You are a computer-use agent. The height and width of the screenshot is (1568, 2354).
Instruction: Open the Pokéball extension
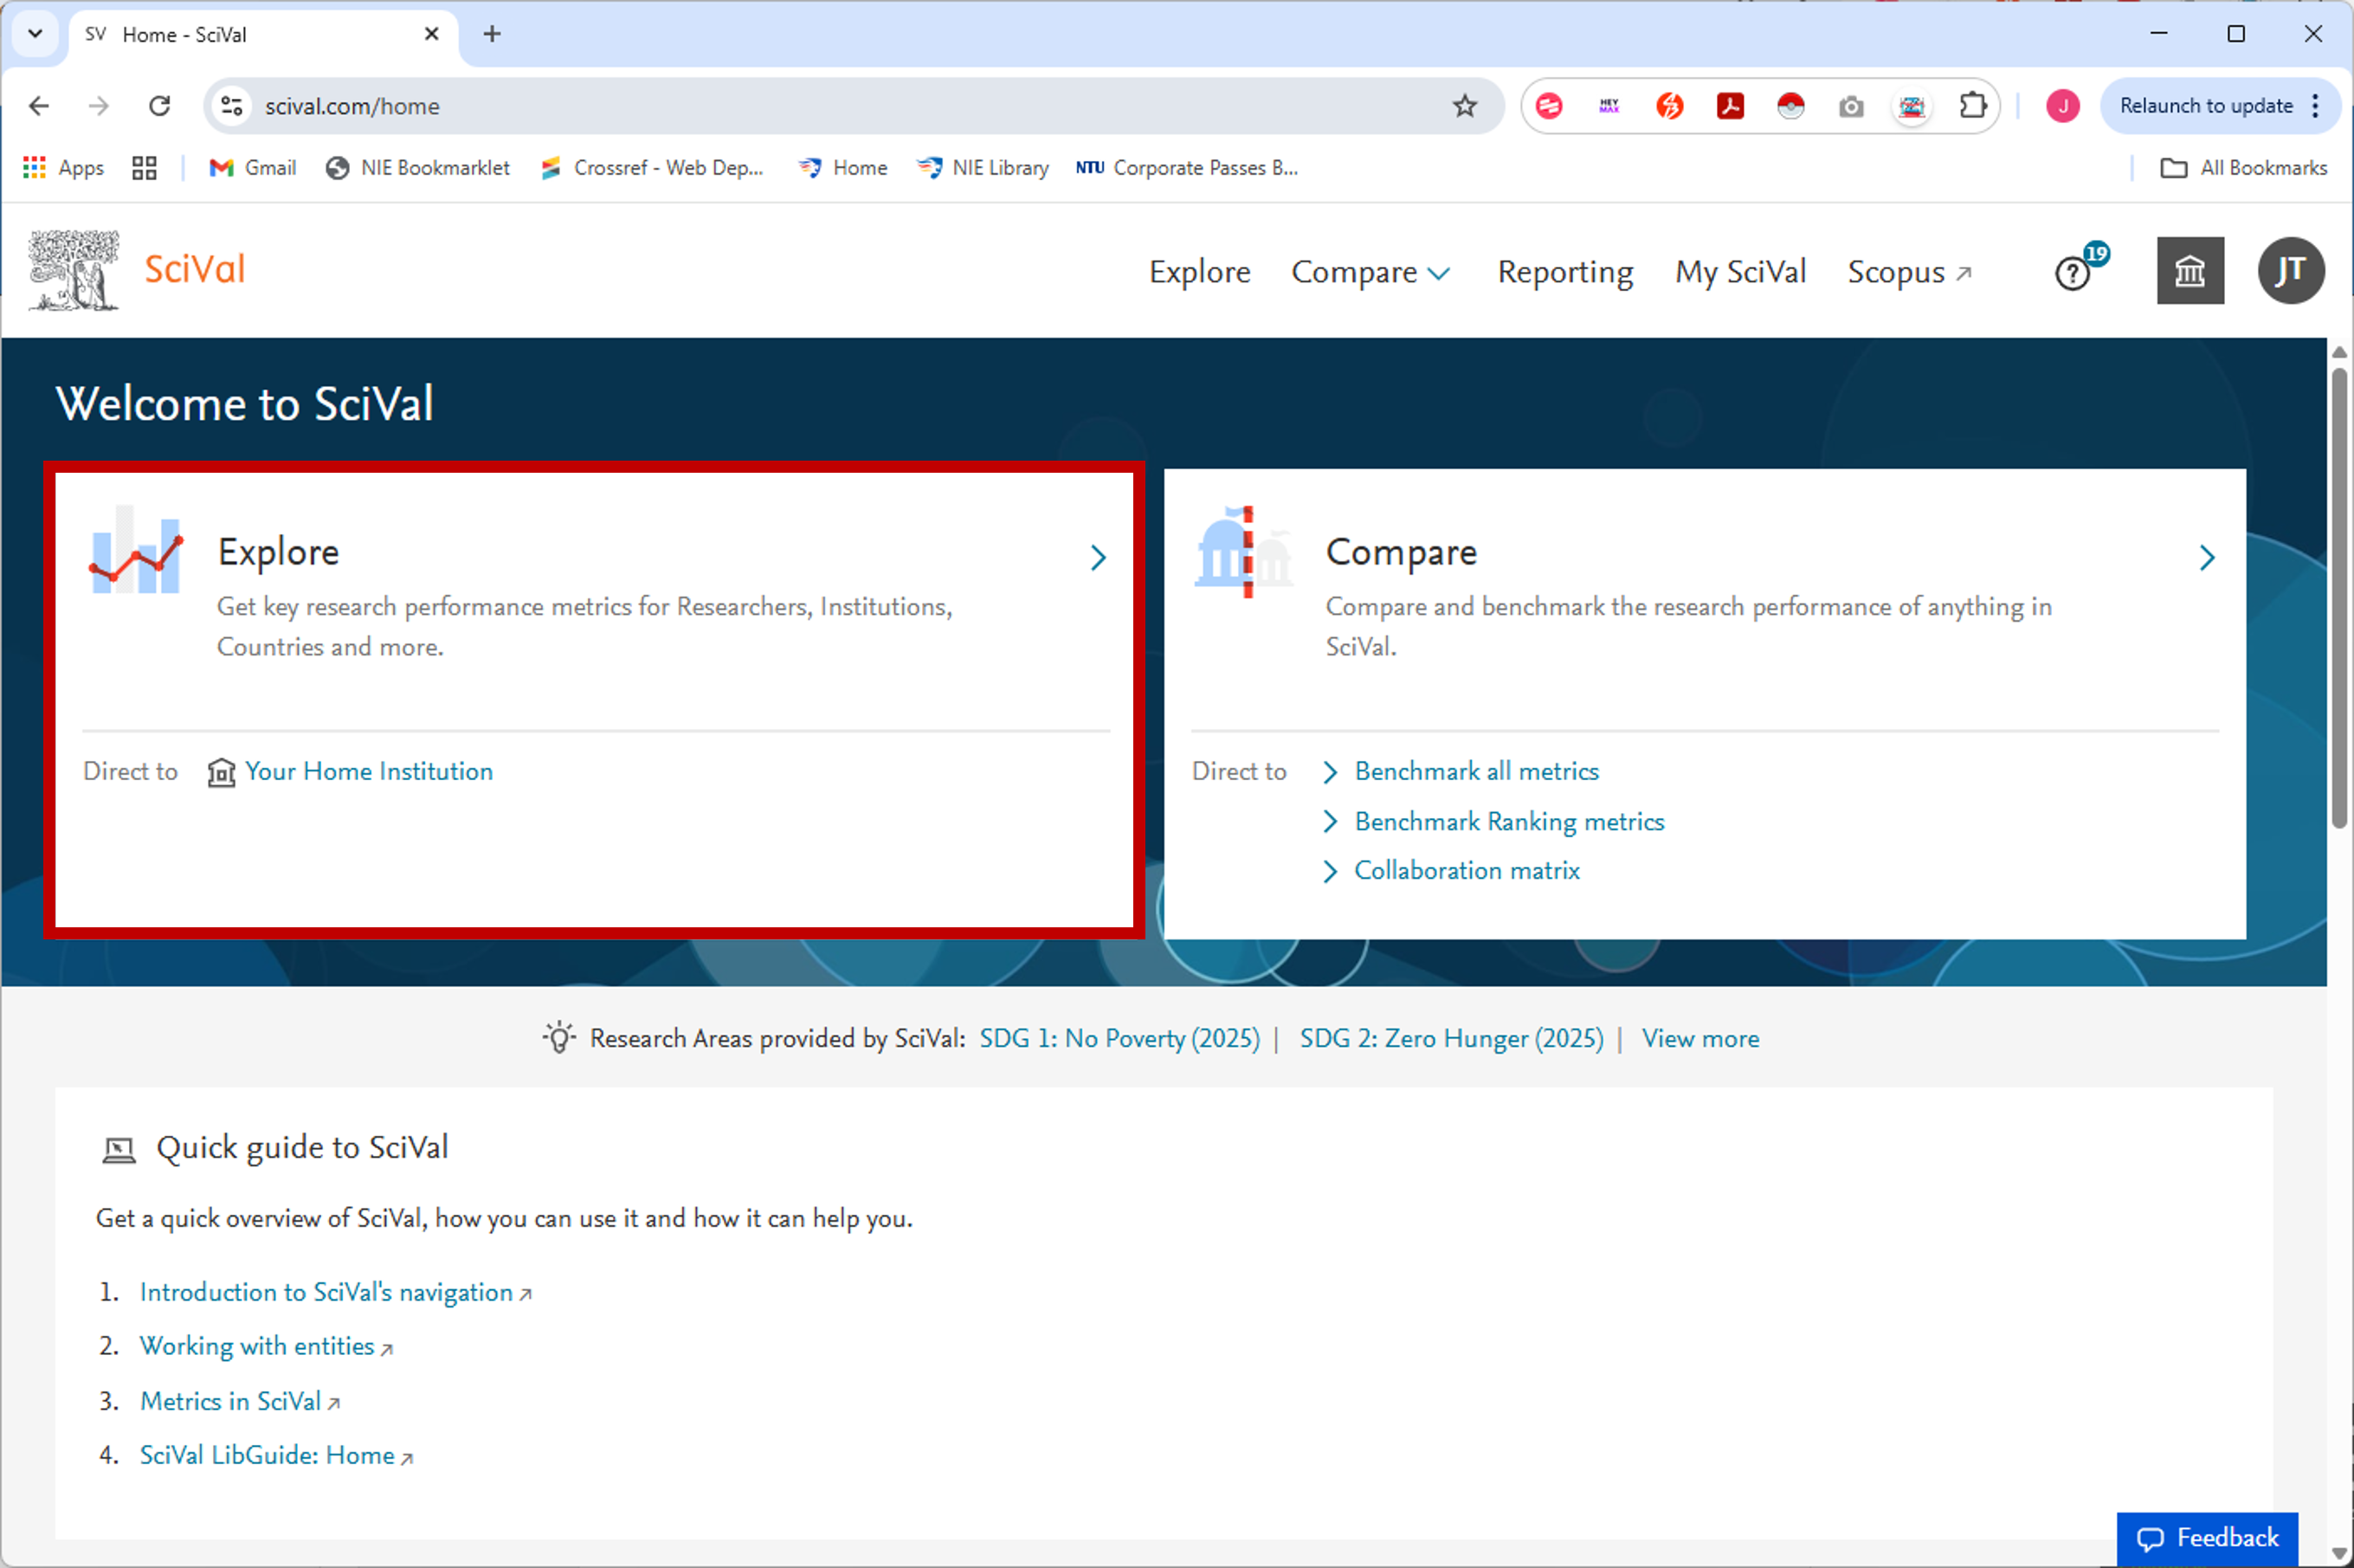1791,105
